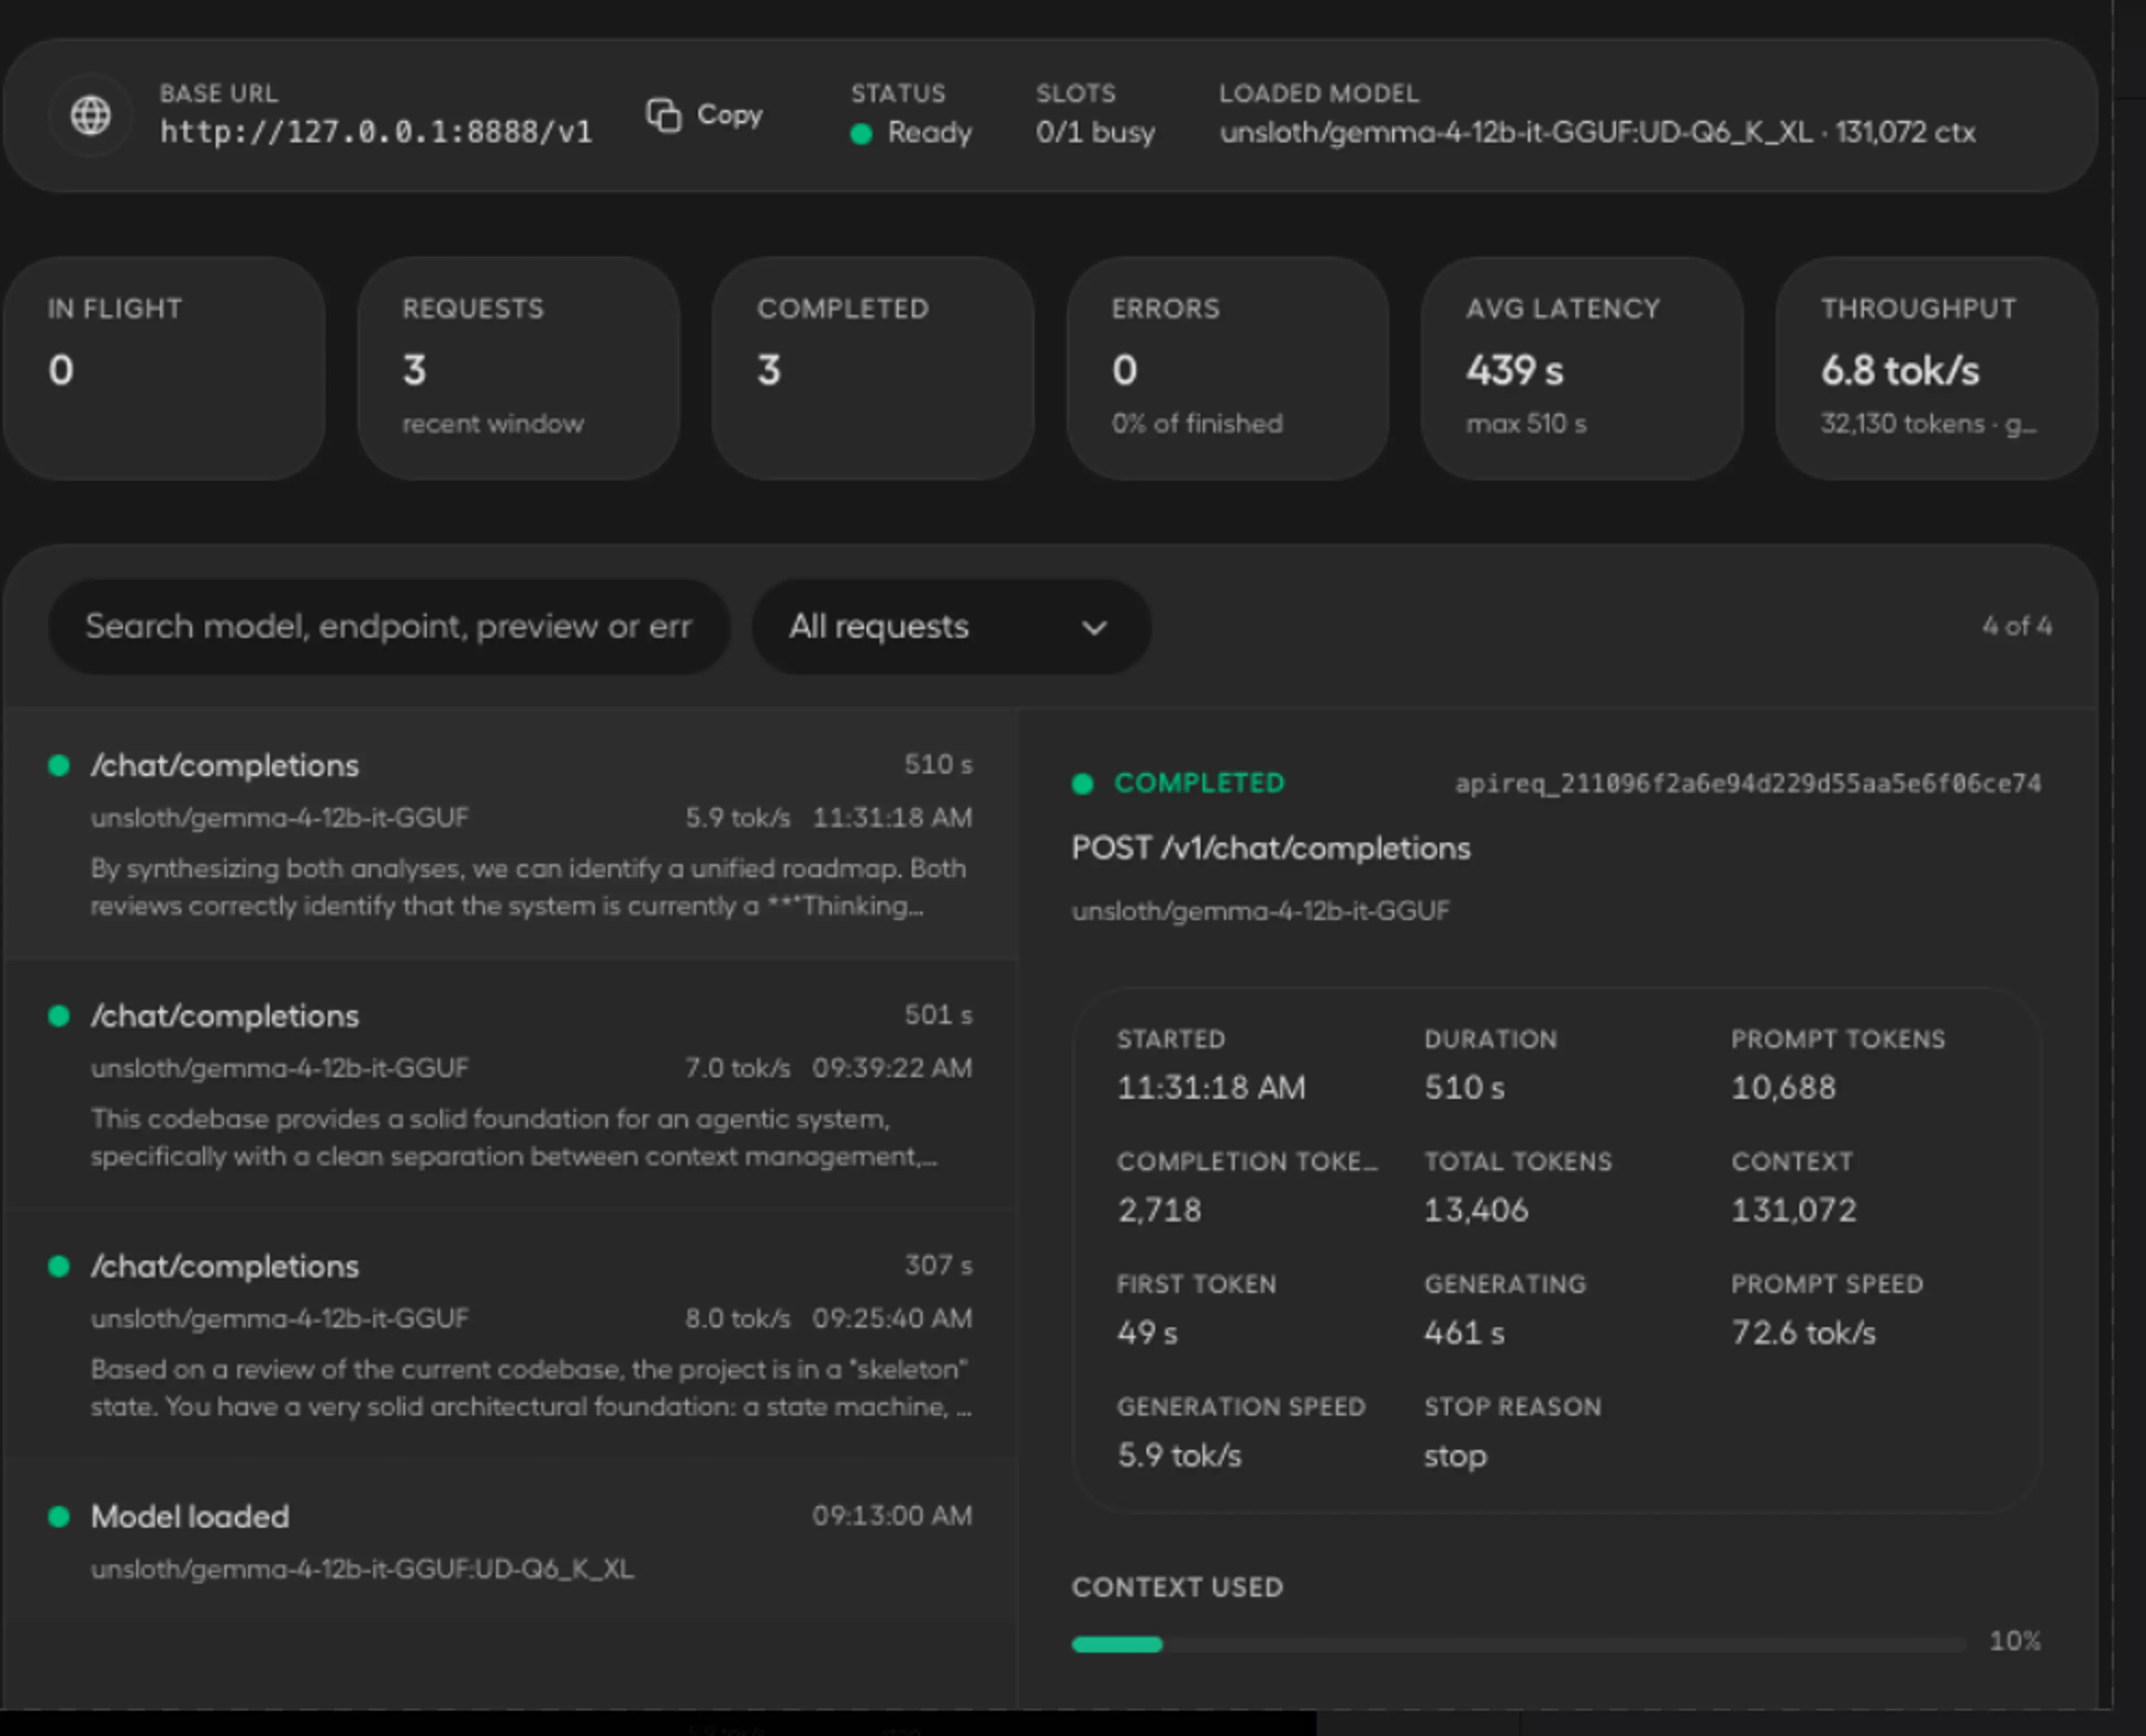
Task: Click the Generating value 461 s
Action: 1464,1333
